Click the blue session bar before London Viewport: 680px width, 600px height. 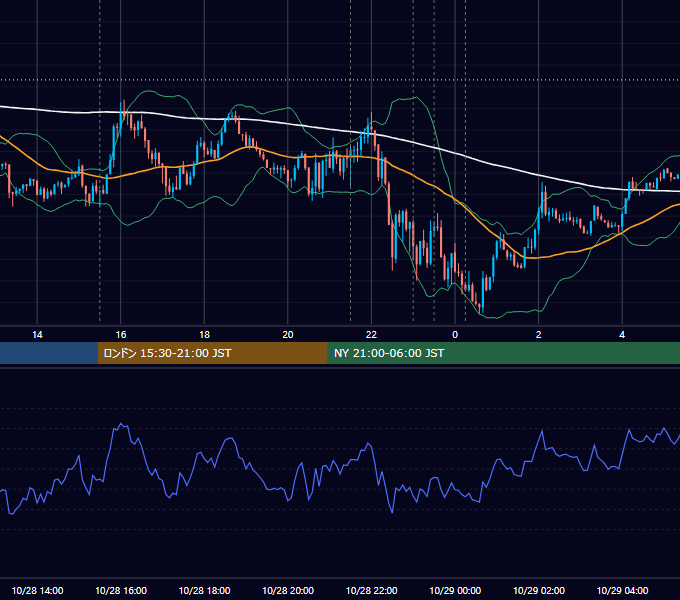tap(49, 353)
